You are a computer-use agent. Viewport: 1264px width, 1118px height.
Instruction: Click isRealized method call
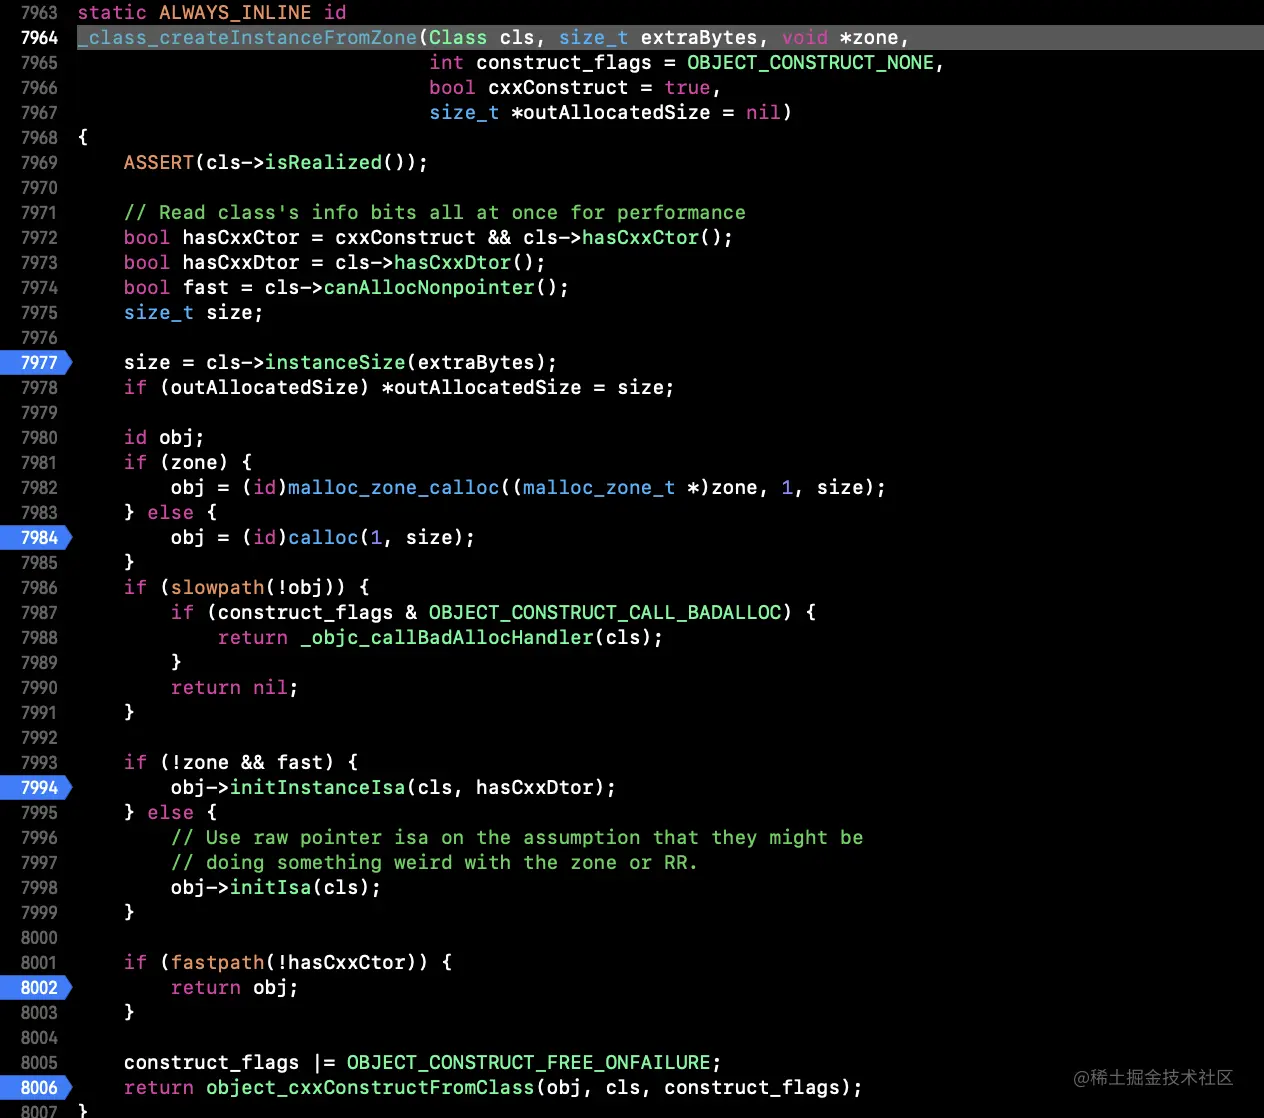[323, 162]
